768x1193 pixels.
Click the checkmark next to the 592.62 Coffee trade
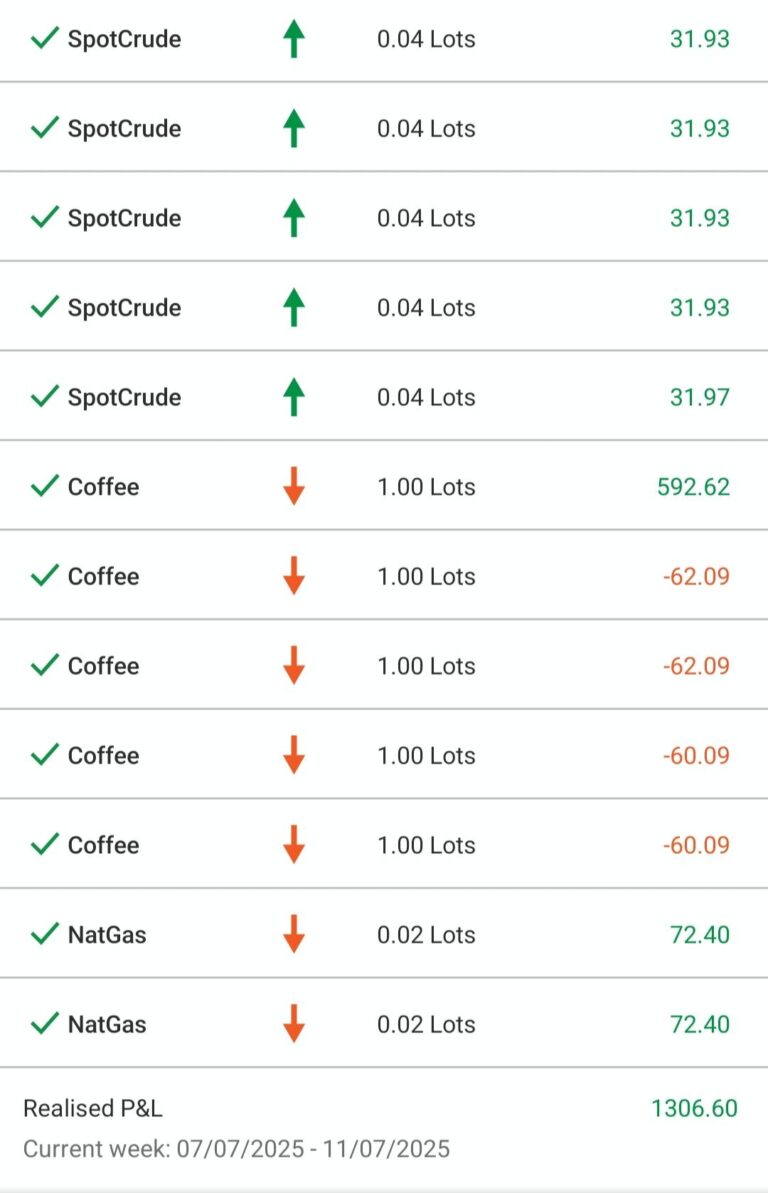pos(45,485)
